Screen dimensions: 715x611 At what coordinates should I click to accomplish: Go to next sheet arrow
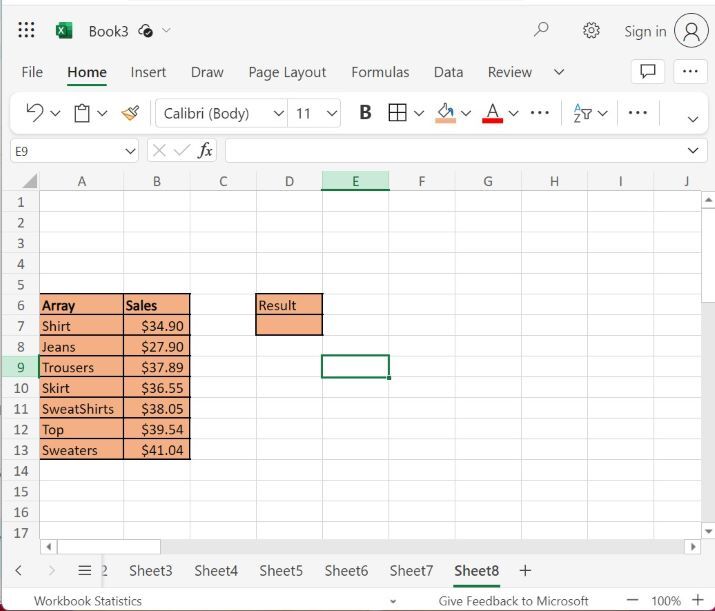(x=52, y=570)
